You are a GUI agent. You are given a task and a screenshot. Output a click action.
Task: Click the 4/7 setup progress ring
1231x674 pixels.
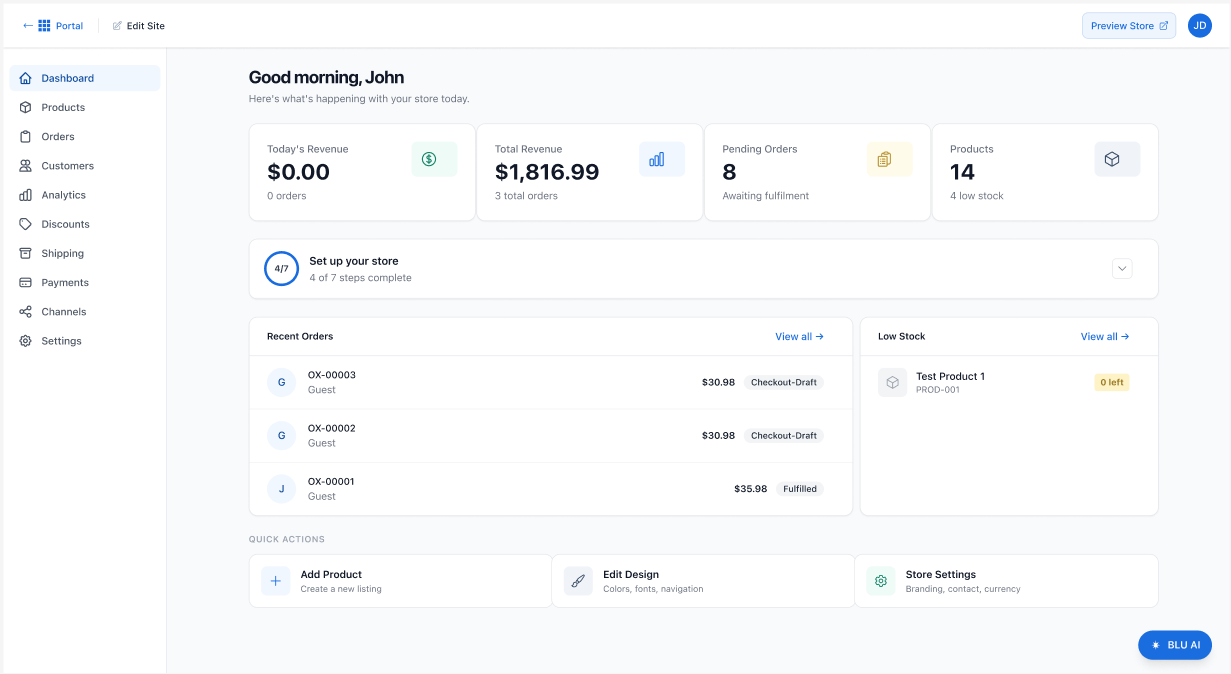(281, 268)
